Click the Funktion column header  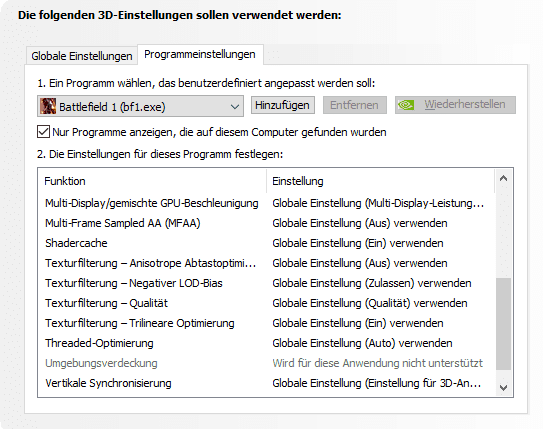(x=152, y=181)
